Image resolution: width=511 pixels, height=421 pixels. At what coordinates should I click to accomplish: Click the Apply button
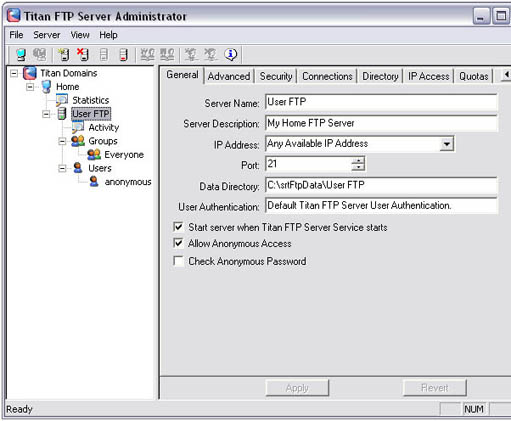[x=297, y=388]
